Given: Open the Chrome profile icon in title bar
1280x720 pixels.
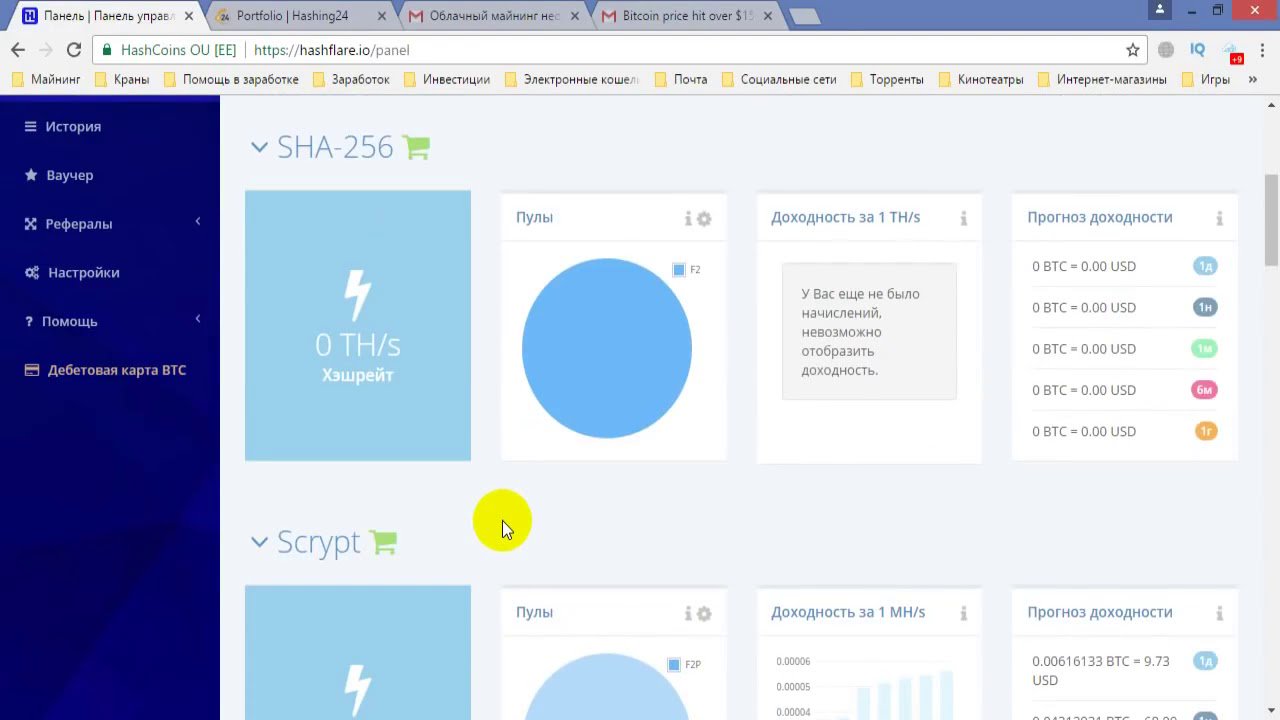Looking at the screenshot, I should pos(1160,10).
